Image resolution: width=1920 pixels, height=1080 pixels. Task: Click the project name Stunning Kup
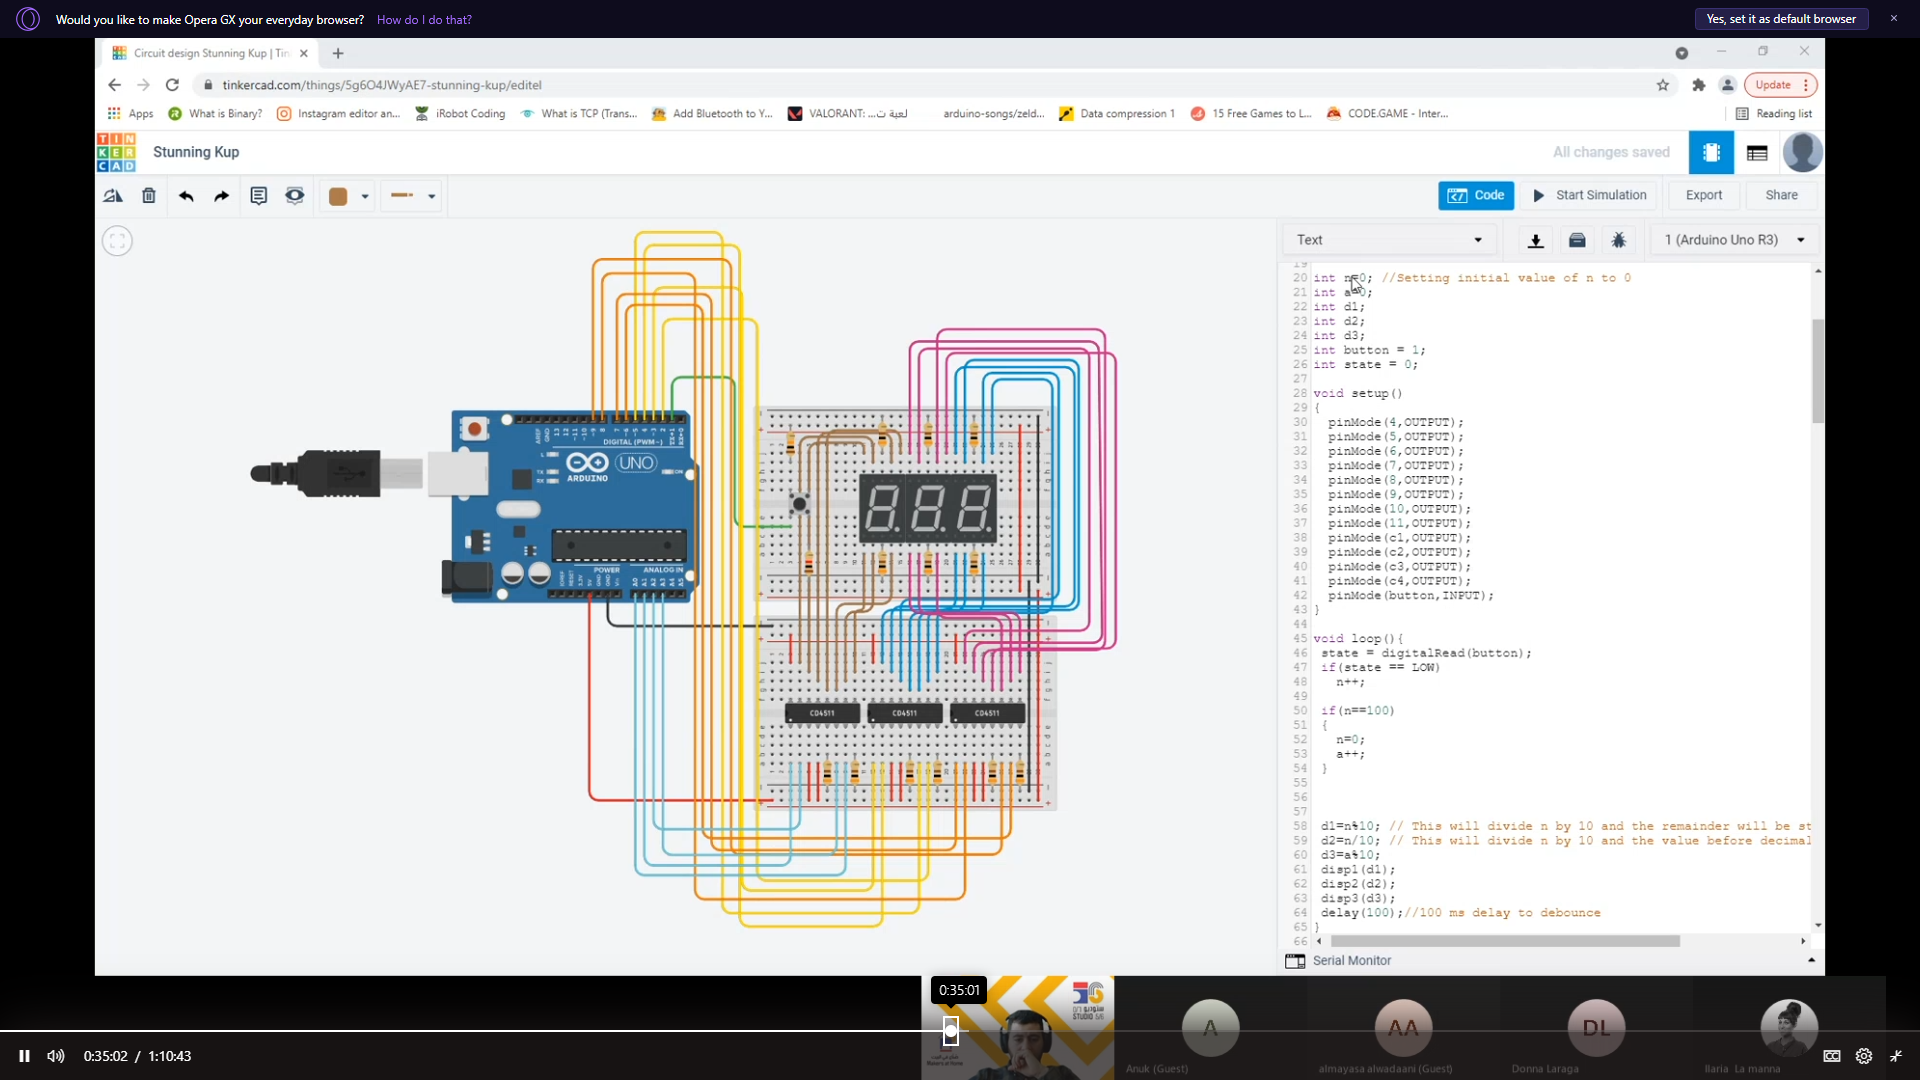point(196,152)
